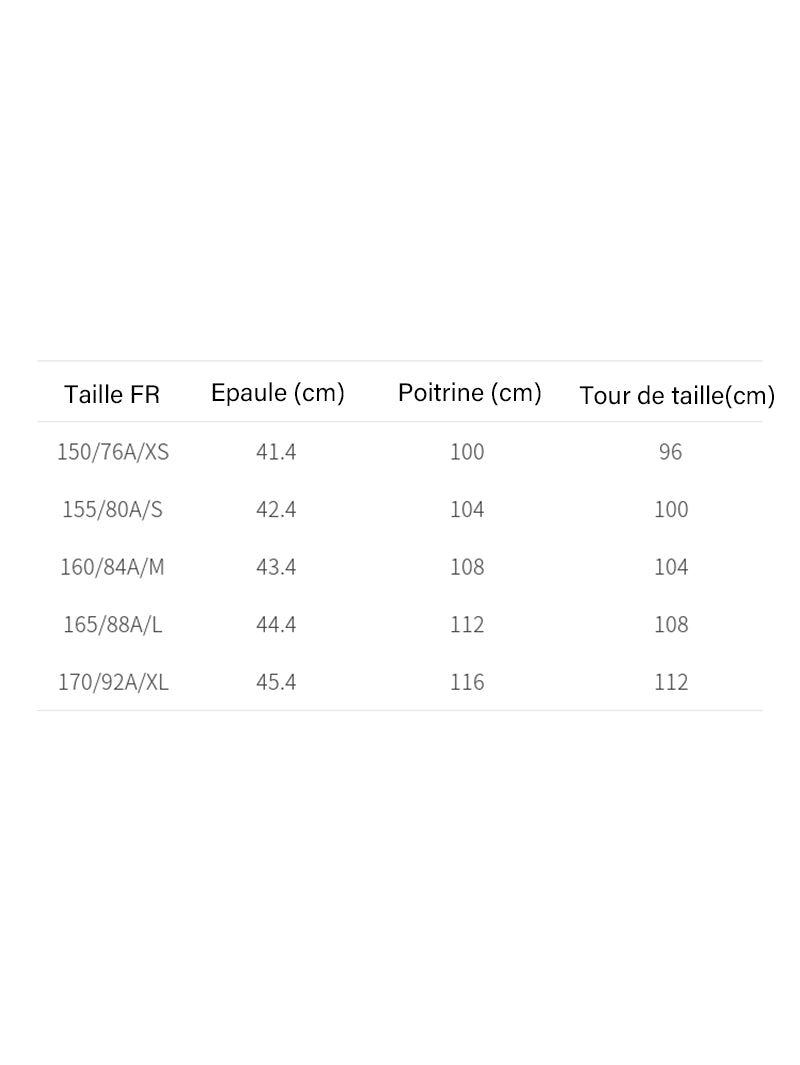Click the Tour de taille(cm) header
Screen dimensions: 800x1065
point(677,396)
